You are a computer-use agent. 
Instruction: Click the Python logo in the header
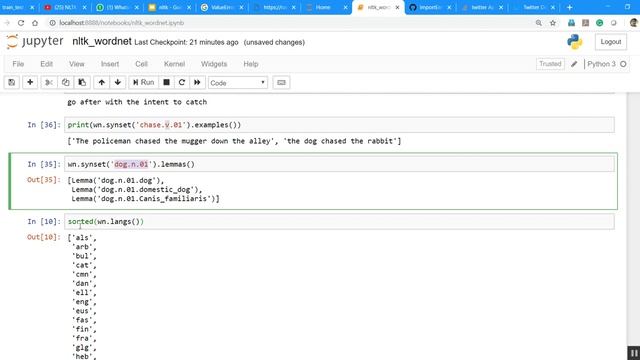(575, 42)
